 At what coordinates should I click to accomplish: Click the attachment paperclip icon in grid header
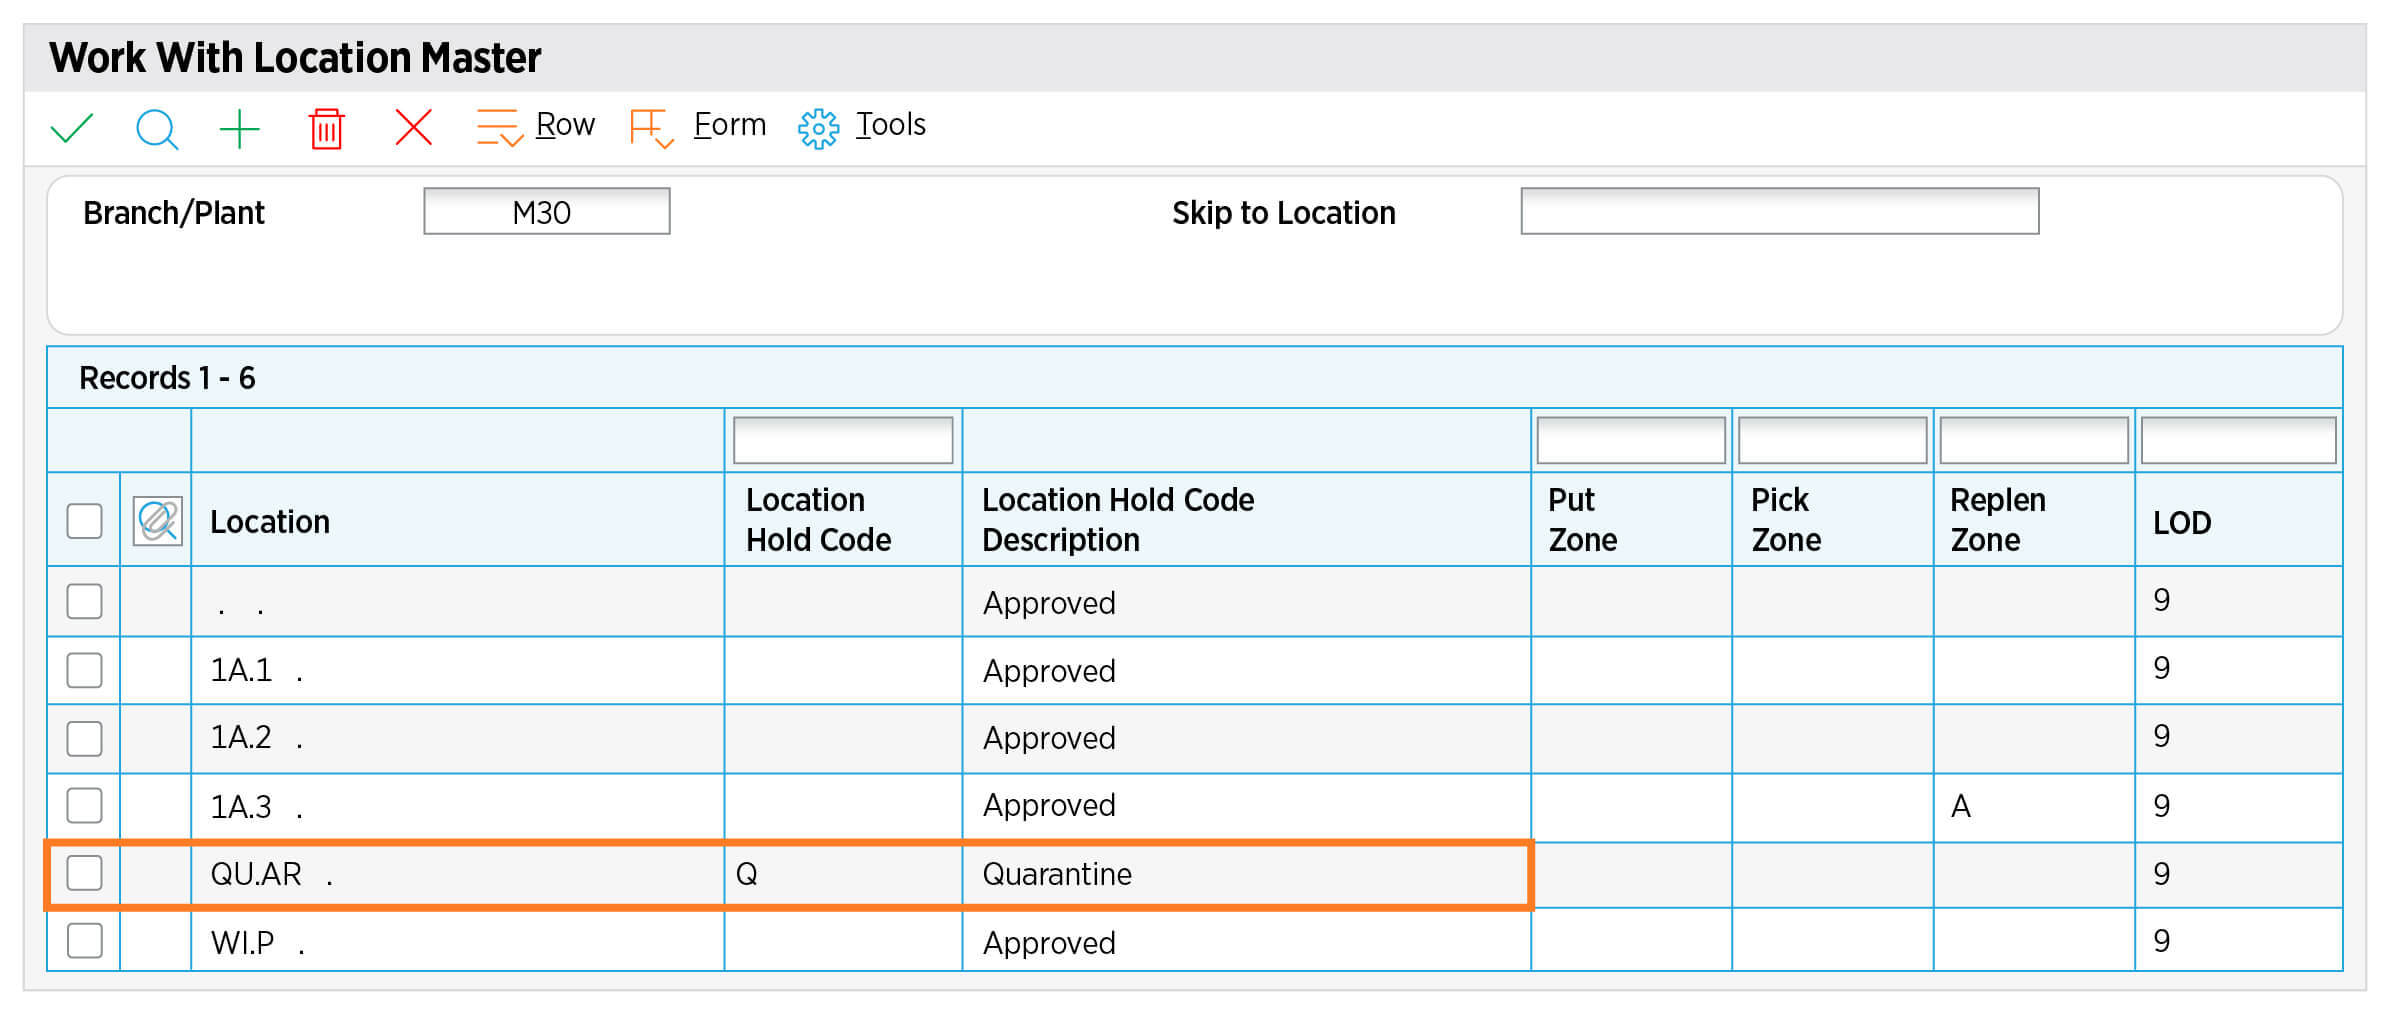tap(158, 521)
